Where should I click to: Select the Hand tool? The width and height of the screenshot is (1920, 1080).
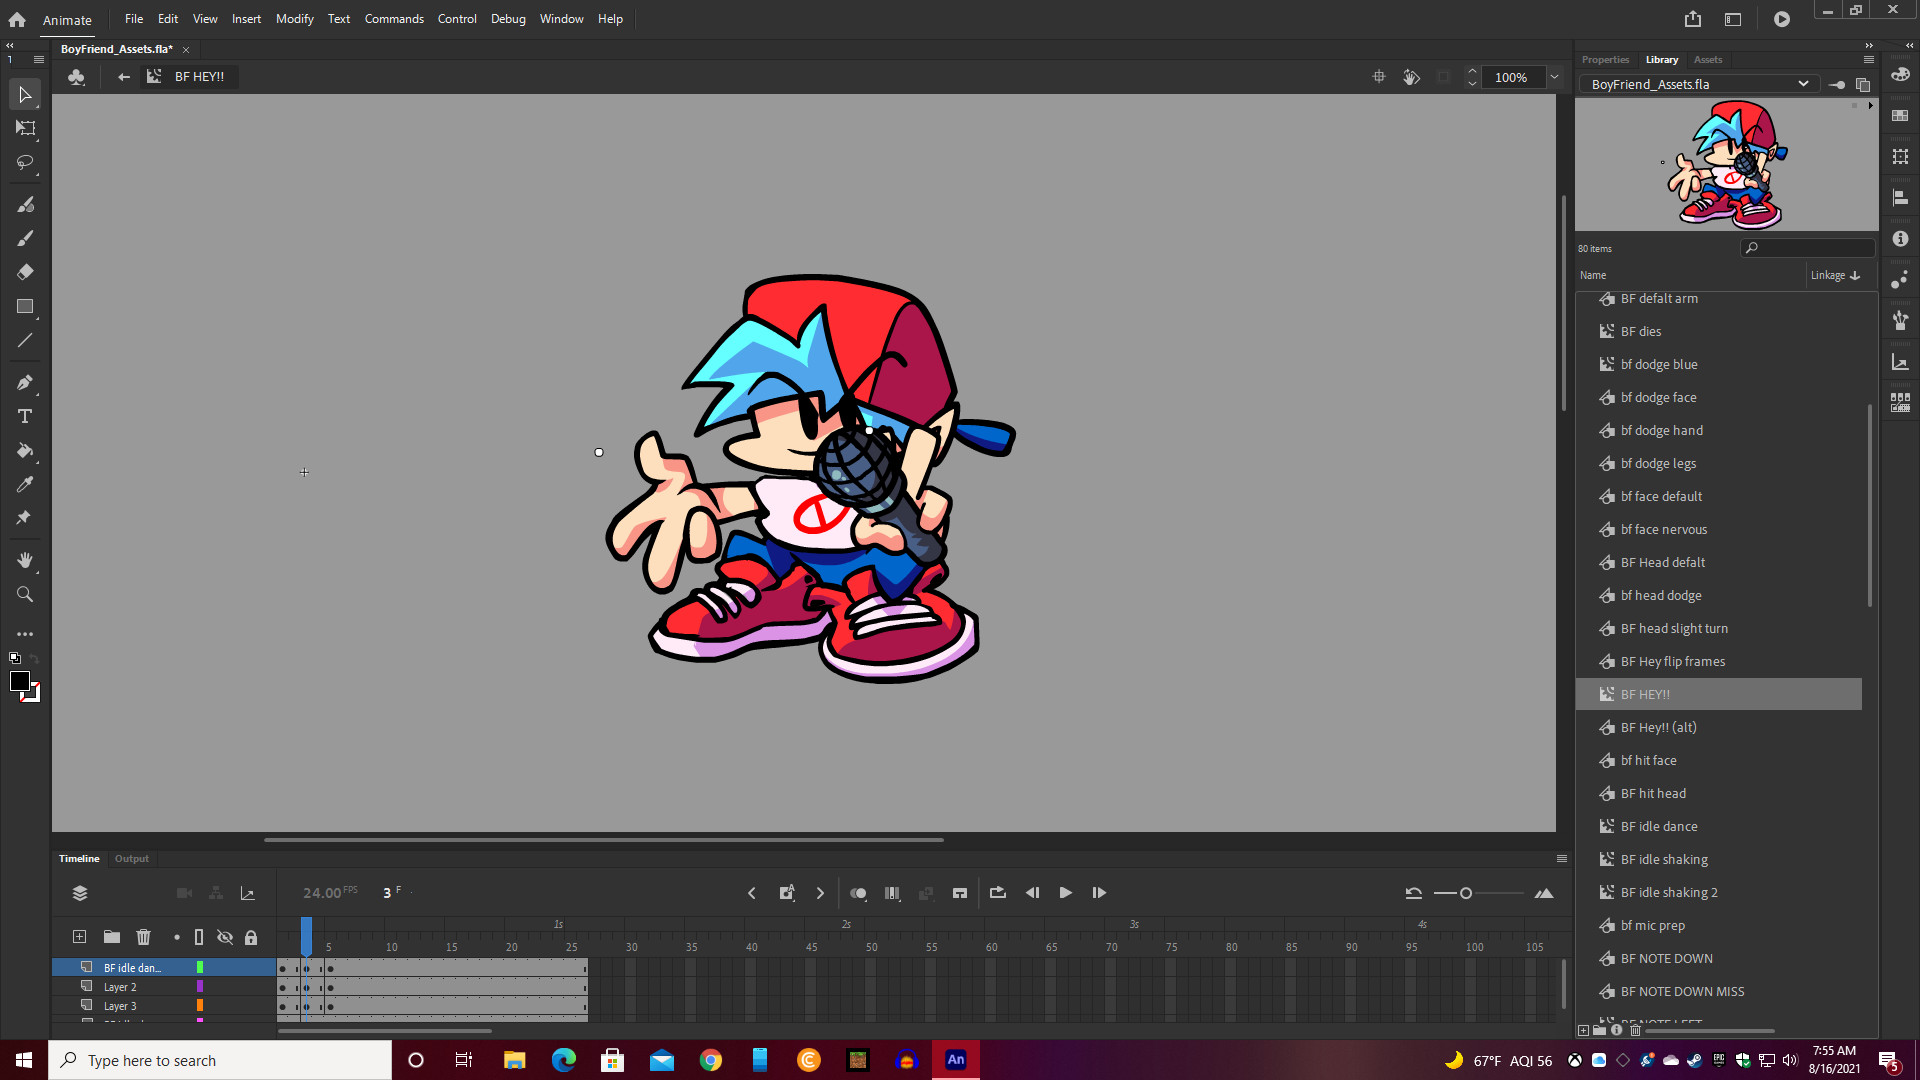(x=25, y=561)
